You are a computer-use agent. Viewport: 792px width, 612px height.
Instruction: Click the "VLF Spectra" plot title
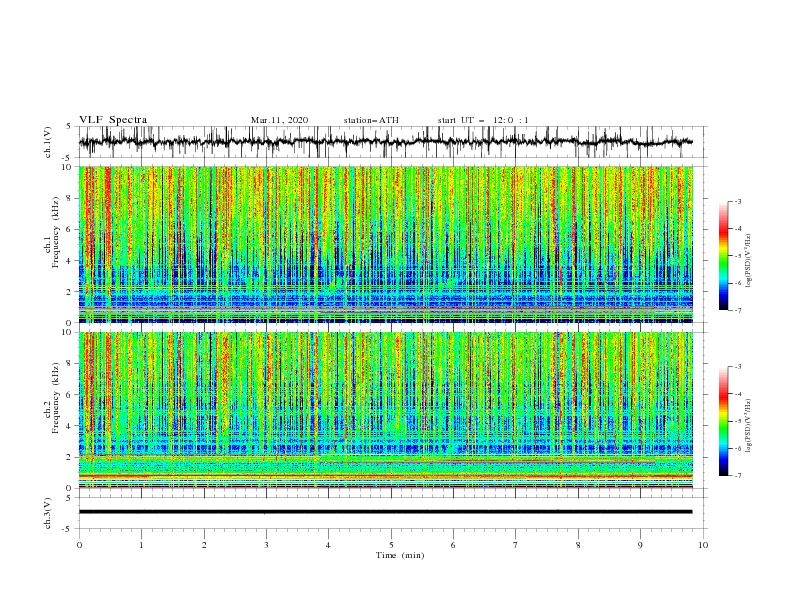(x=113, y=120)
